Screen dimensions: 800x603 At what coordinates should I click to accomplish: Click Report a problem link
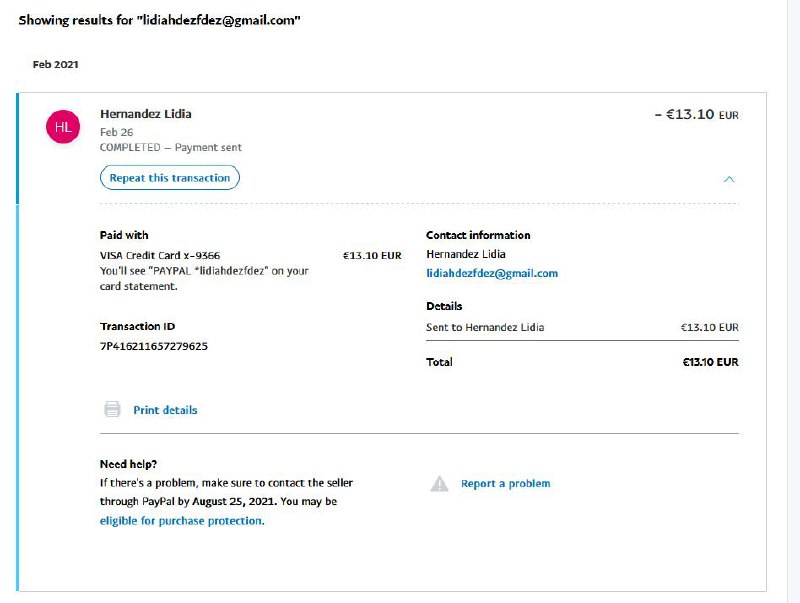point(505,484)
